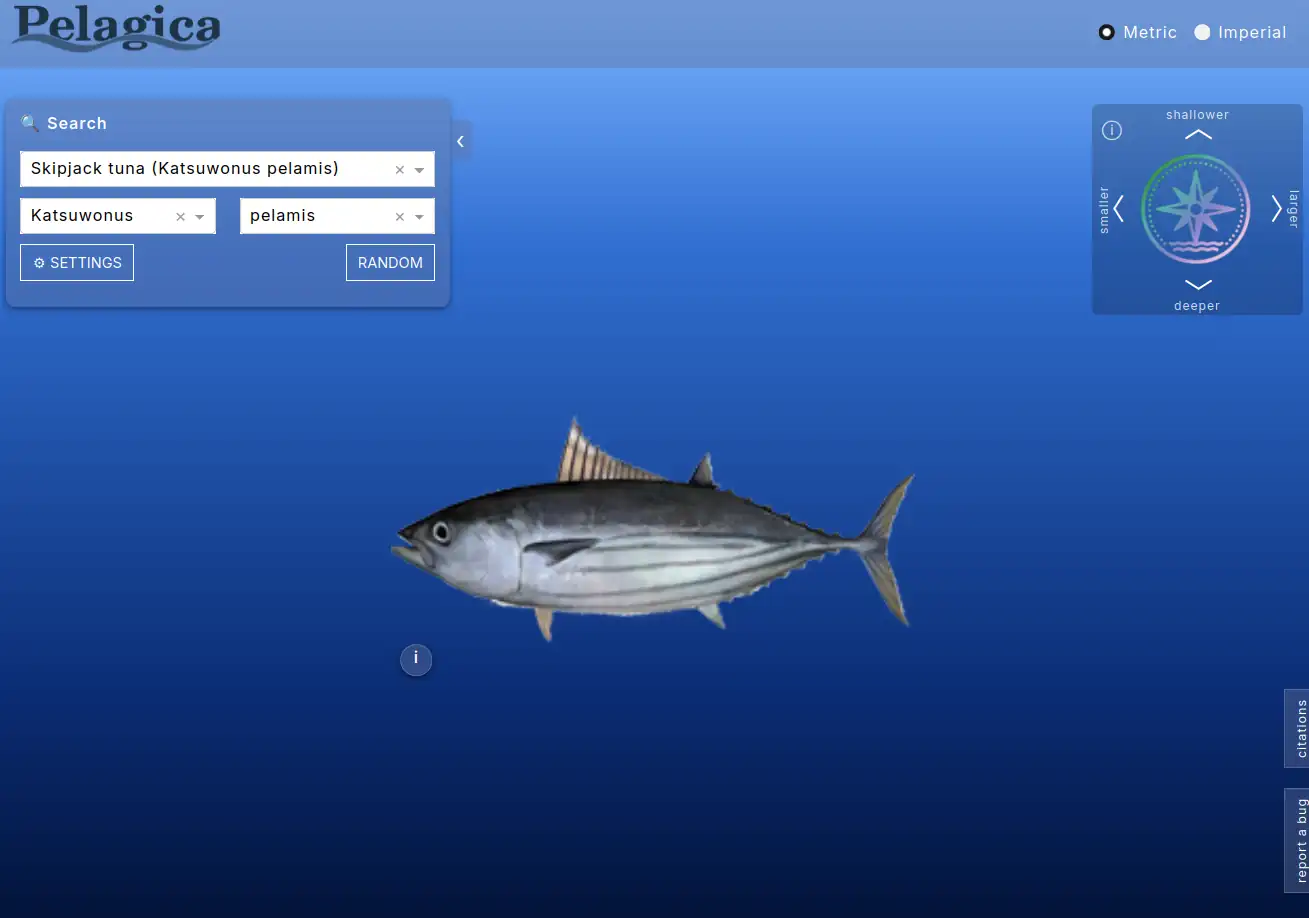Open the Skipjack tuna species dropdown

coord(419,169)
